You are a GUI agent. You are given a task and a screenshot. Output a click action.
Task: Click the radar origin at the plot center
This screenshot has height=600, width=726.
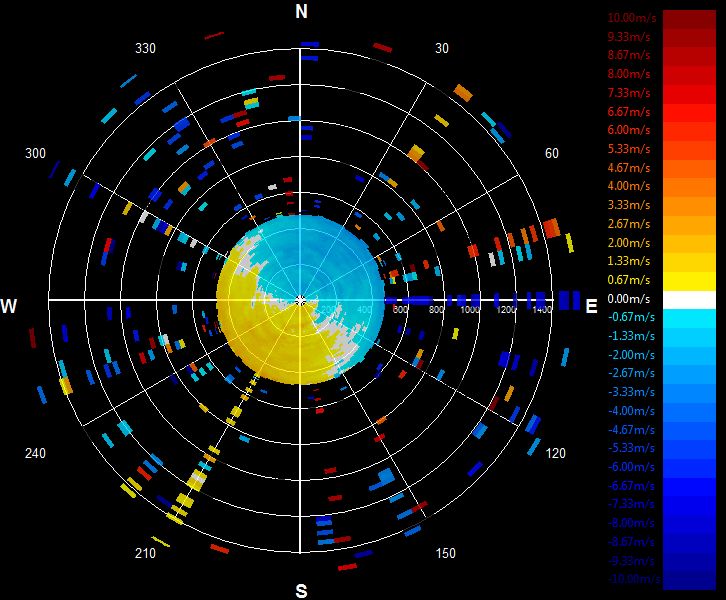click(x=300, y=300)
